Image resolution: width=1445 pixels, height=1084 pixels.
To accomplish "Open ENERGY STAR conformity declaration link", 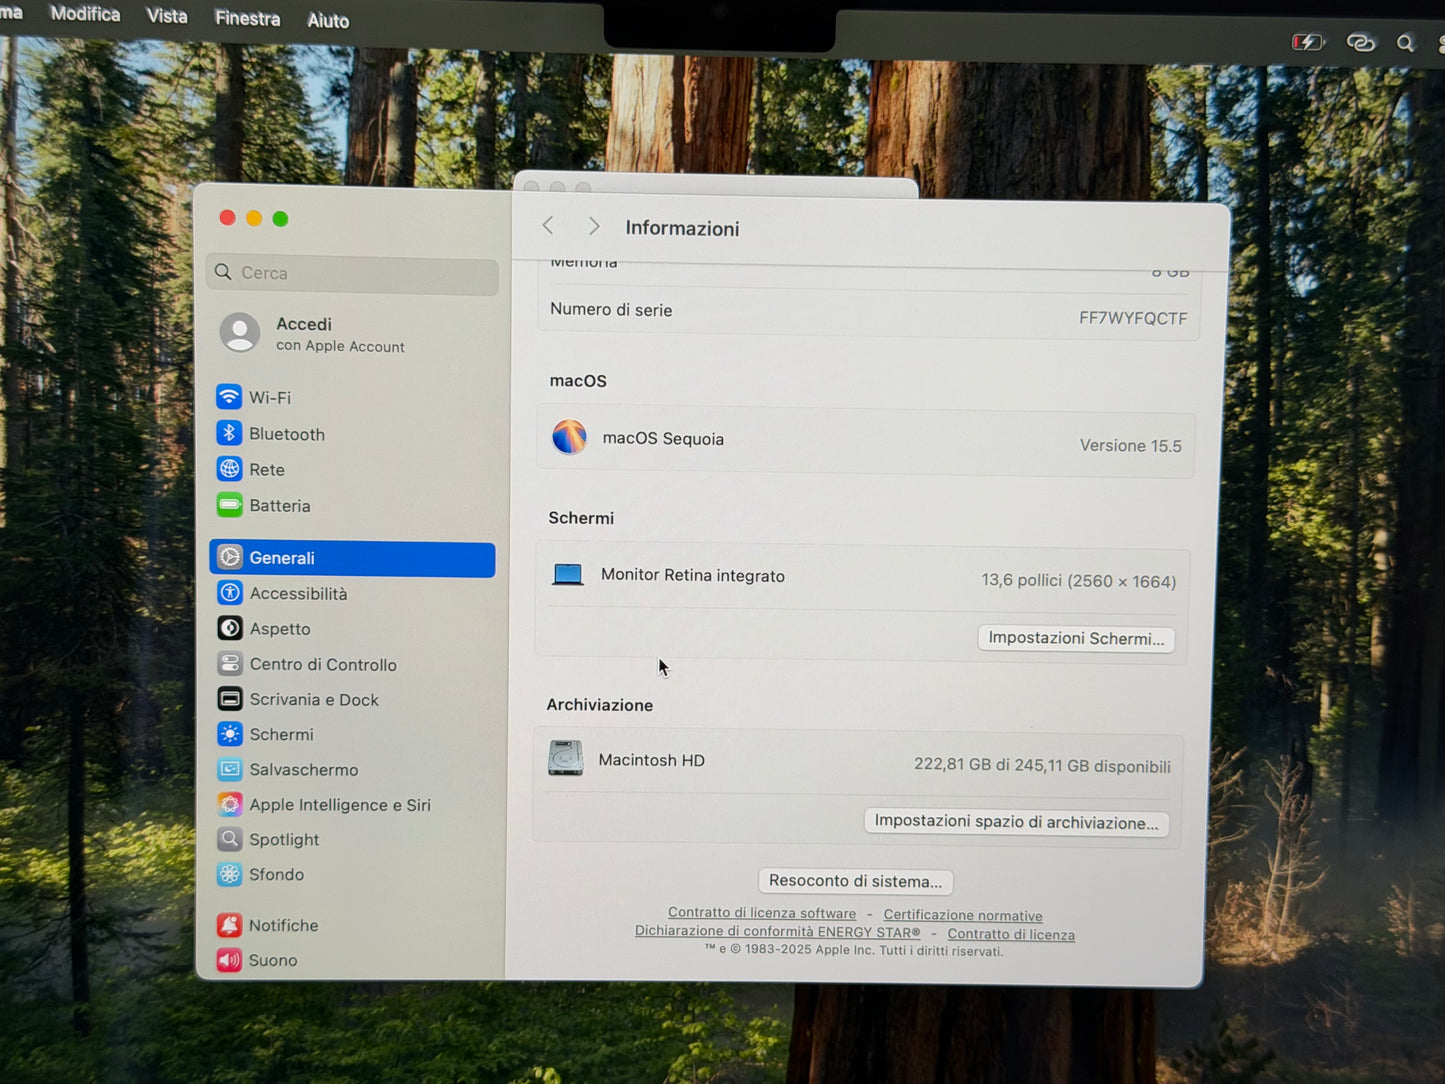I will (778, 931).
